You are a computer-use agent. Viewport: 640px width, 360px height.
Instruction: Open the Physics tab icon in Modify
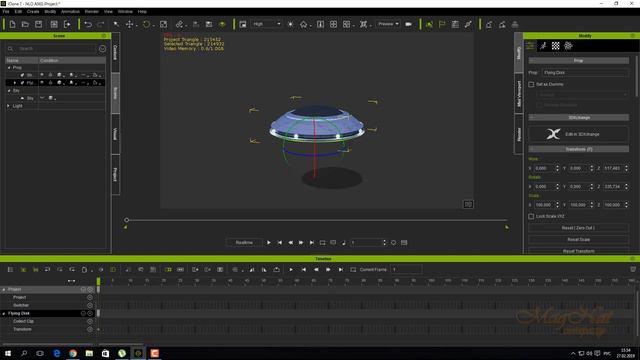click(x=568, y=46)
